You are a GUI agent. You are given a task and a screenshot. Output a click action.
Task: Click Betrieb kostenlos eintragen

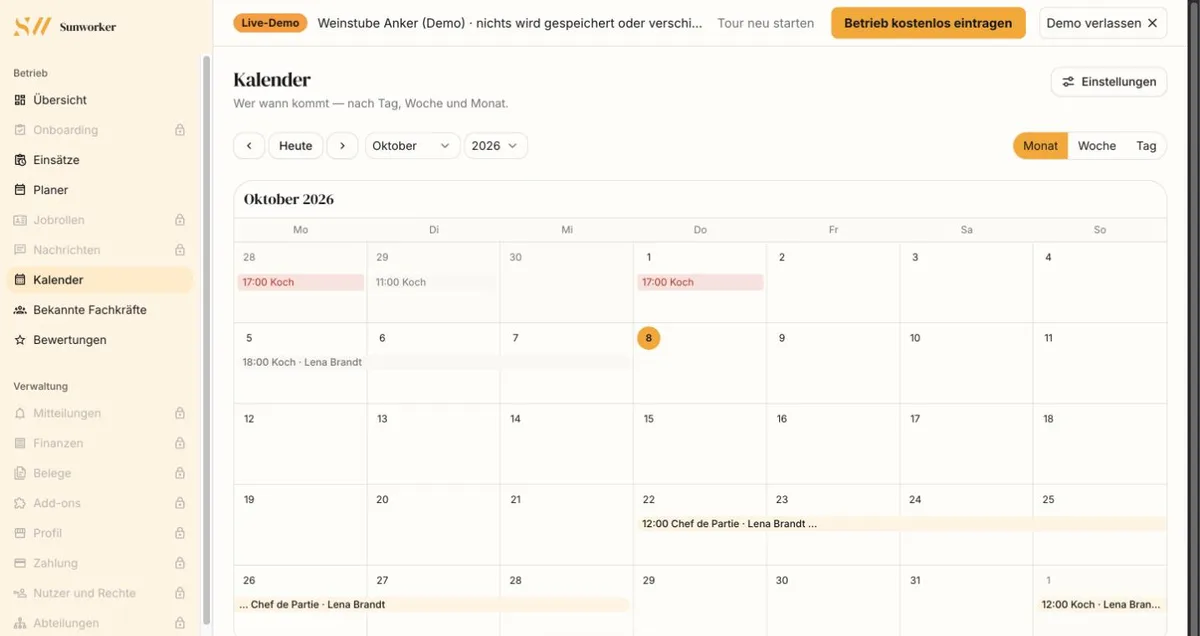[928, 23]
